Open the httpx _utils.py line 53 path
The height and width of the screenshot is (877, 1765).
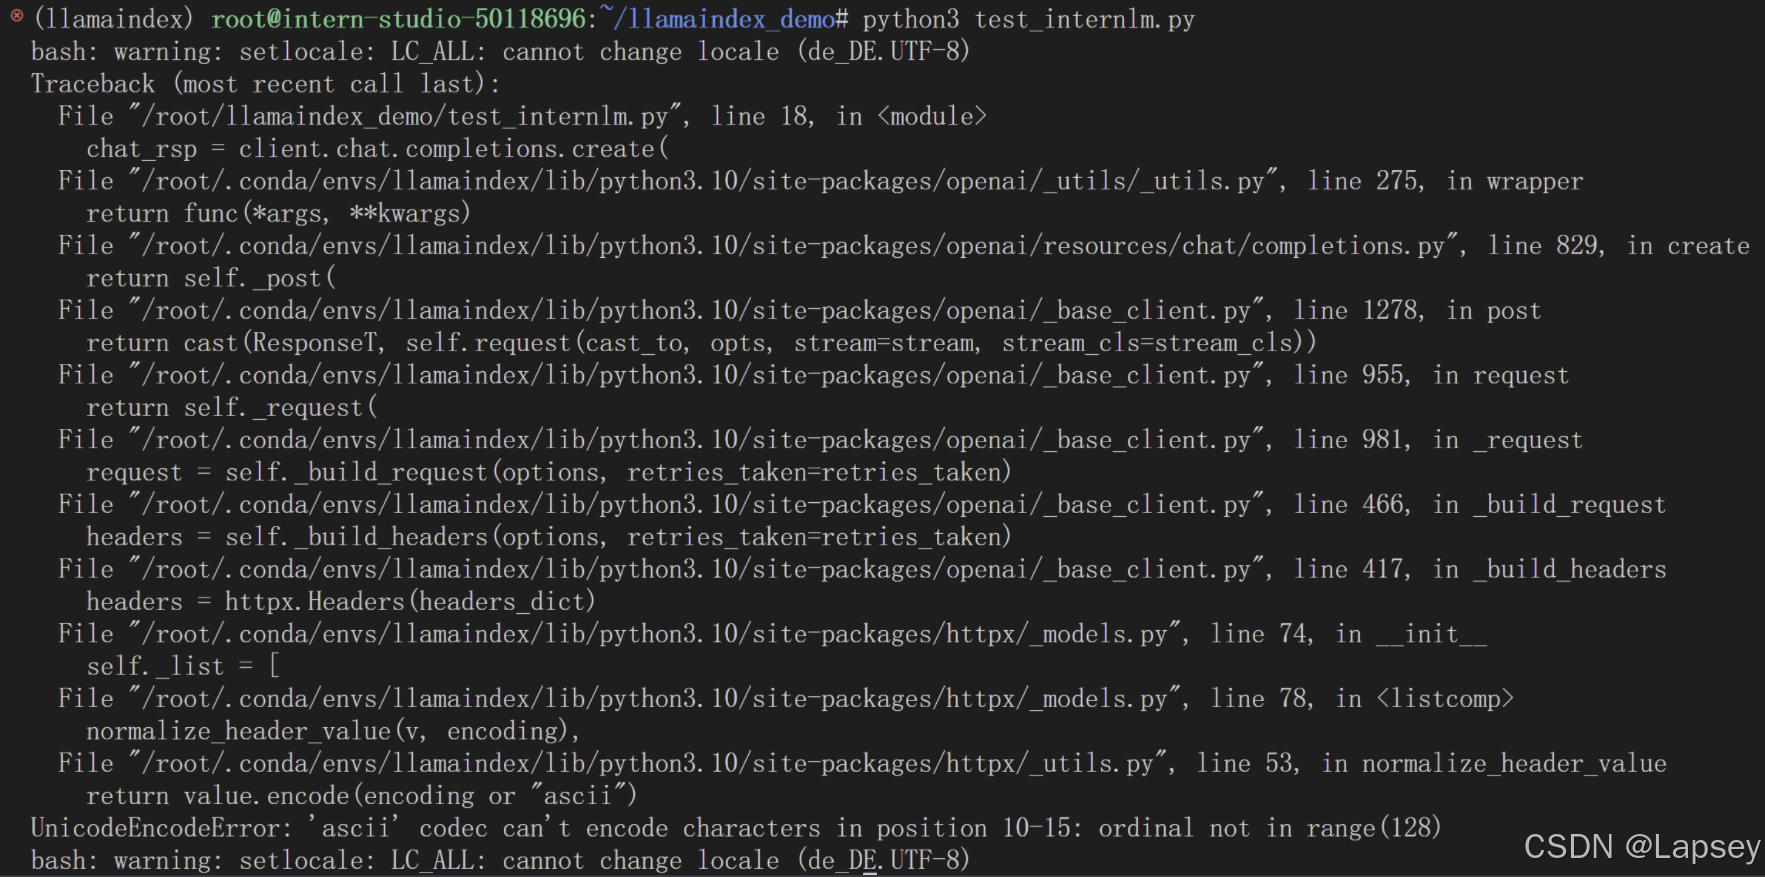click(647, 764)
